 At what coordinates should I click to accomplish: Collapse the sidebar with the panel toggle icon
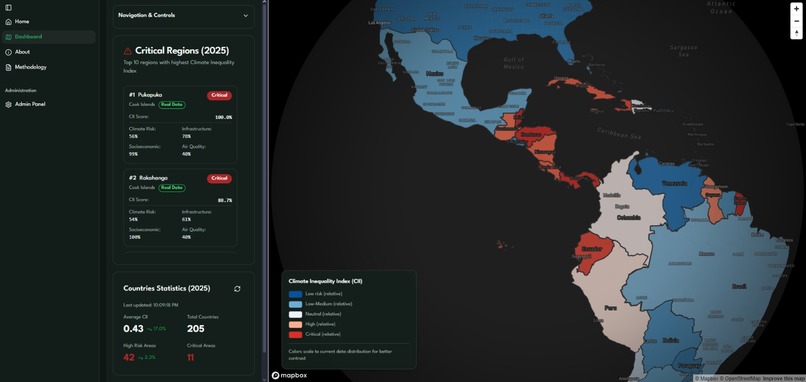[8, 8]
